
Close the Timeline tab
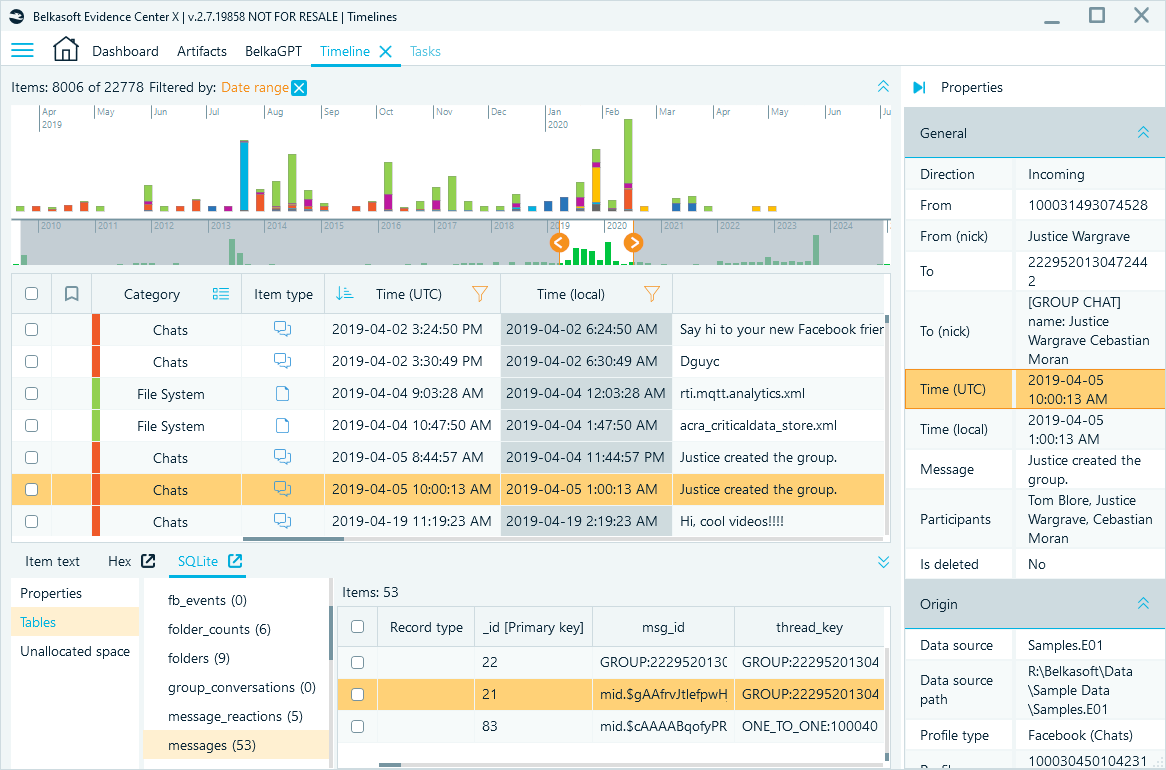click(385, 51)
